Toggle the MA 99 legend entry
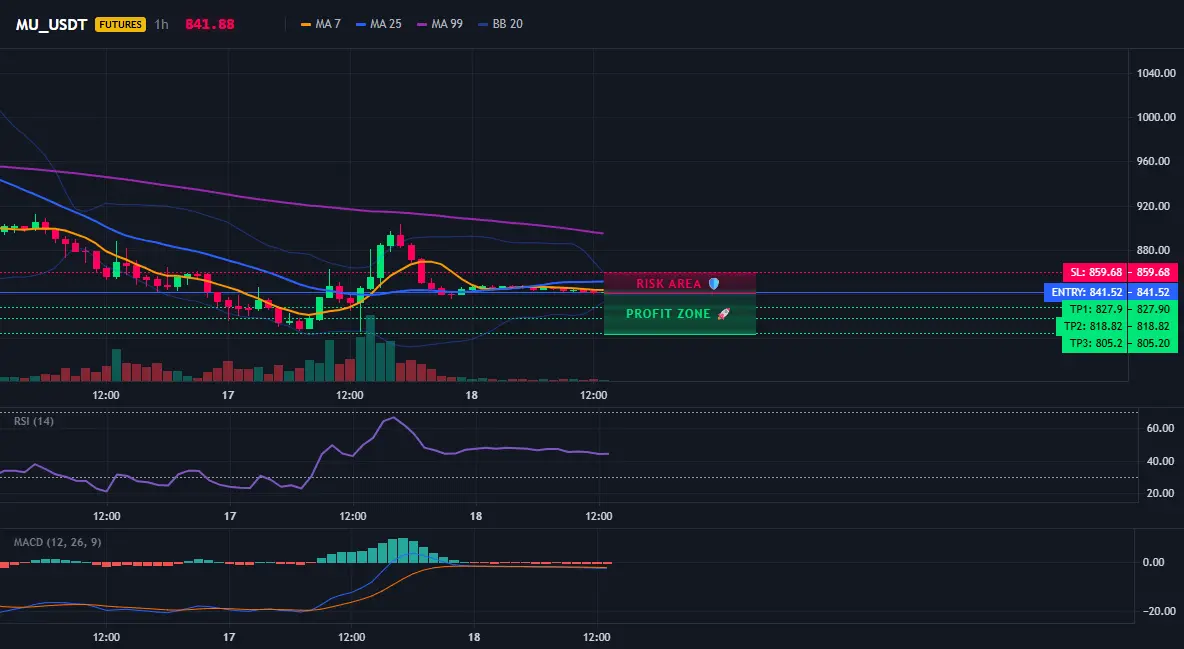The height and width of the screenshot is (649, 1184). pos(439,24)
